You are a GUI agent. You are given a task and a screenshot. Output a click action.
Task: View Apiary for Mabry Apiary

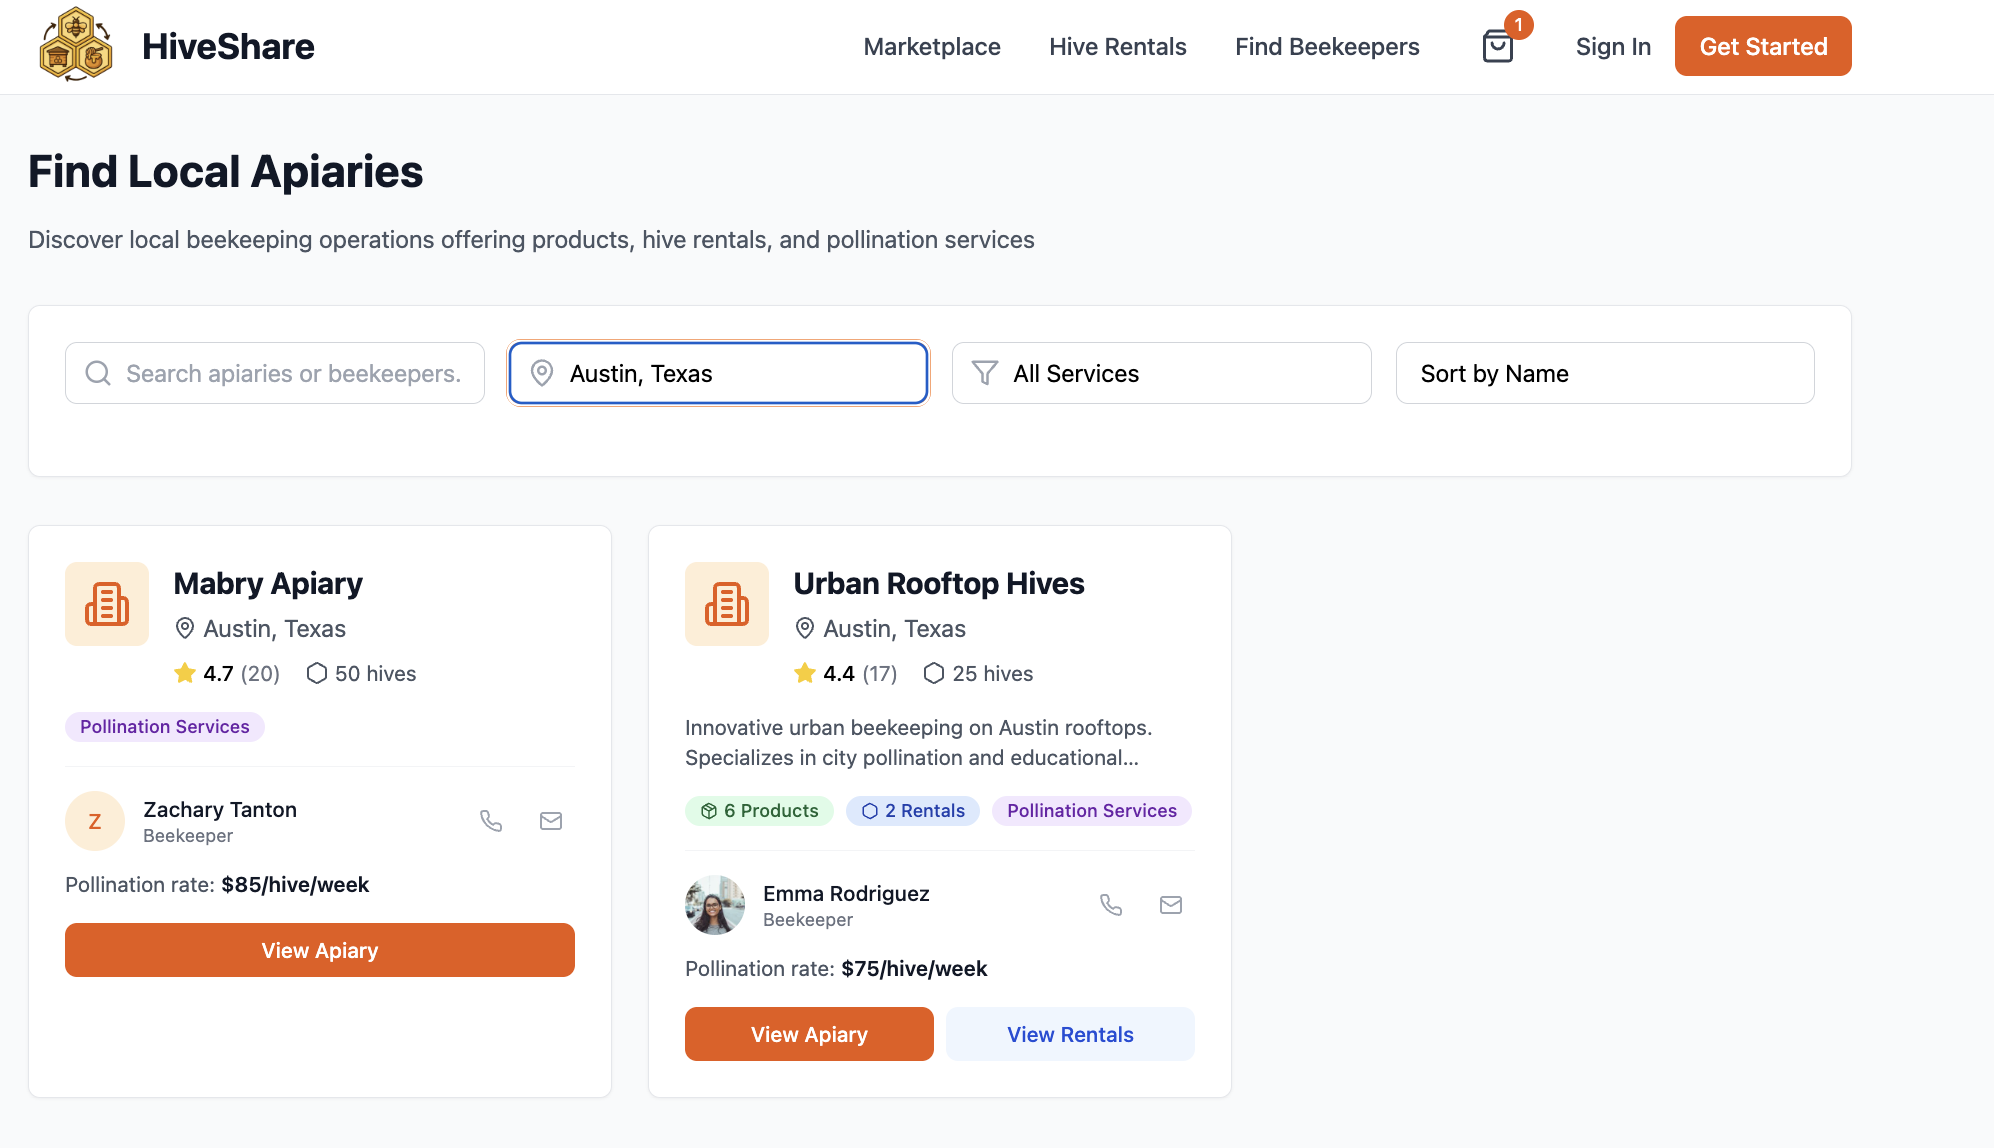[x=320, y=950]
